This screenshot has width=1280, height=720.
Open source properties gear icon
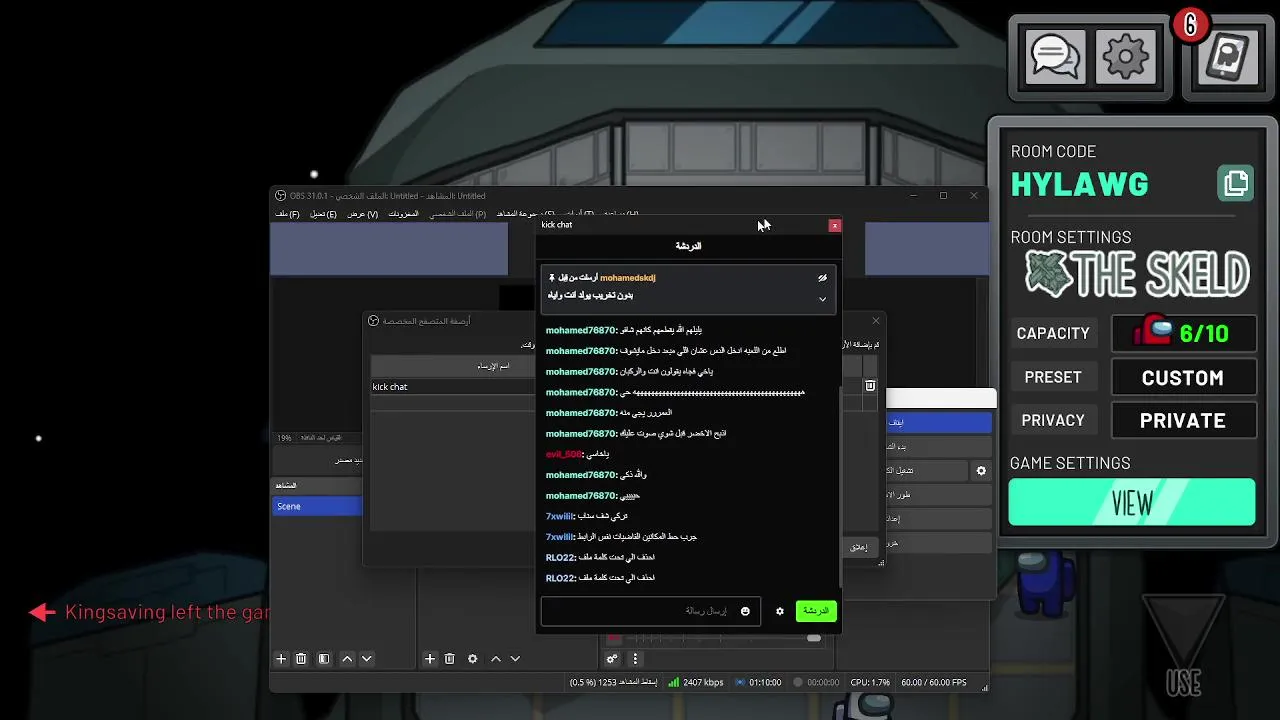(x=473, y=659)
